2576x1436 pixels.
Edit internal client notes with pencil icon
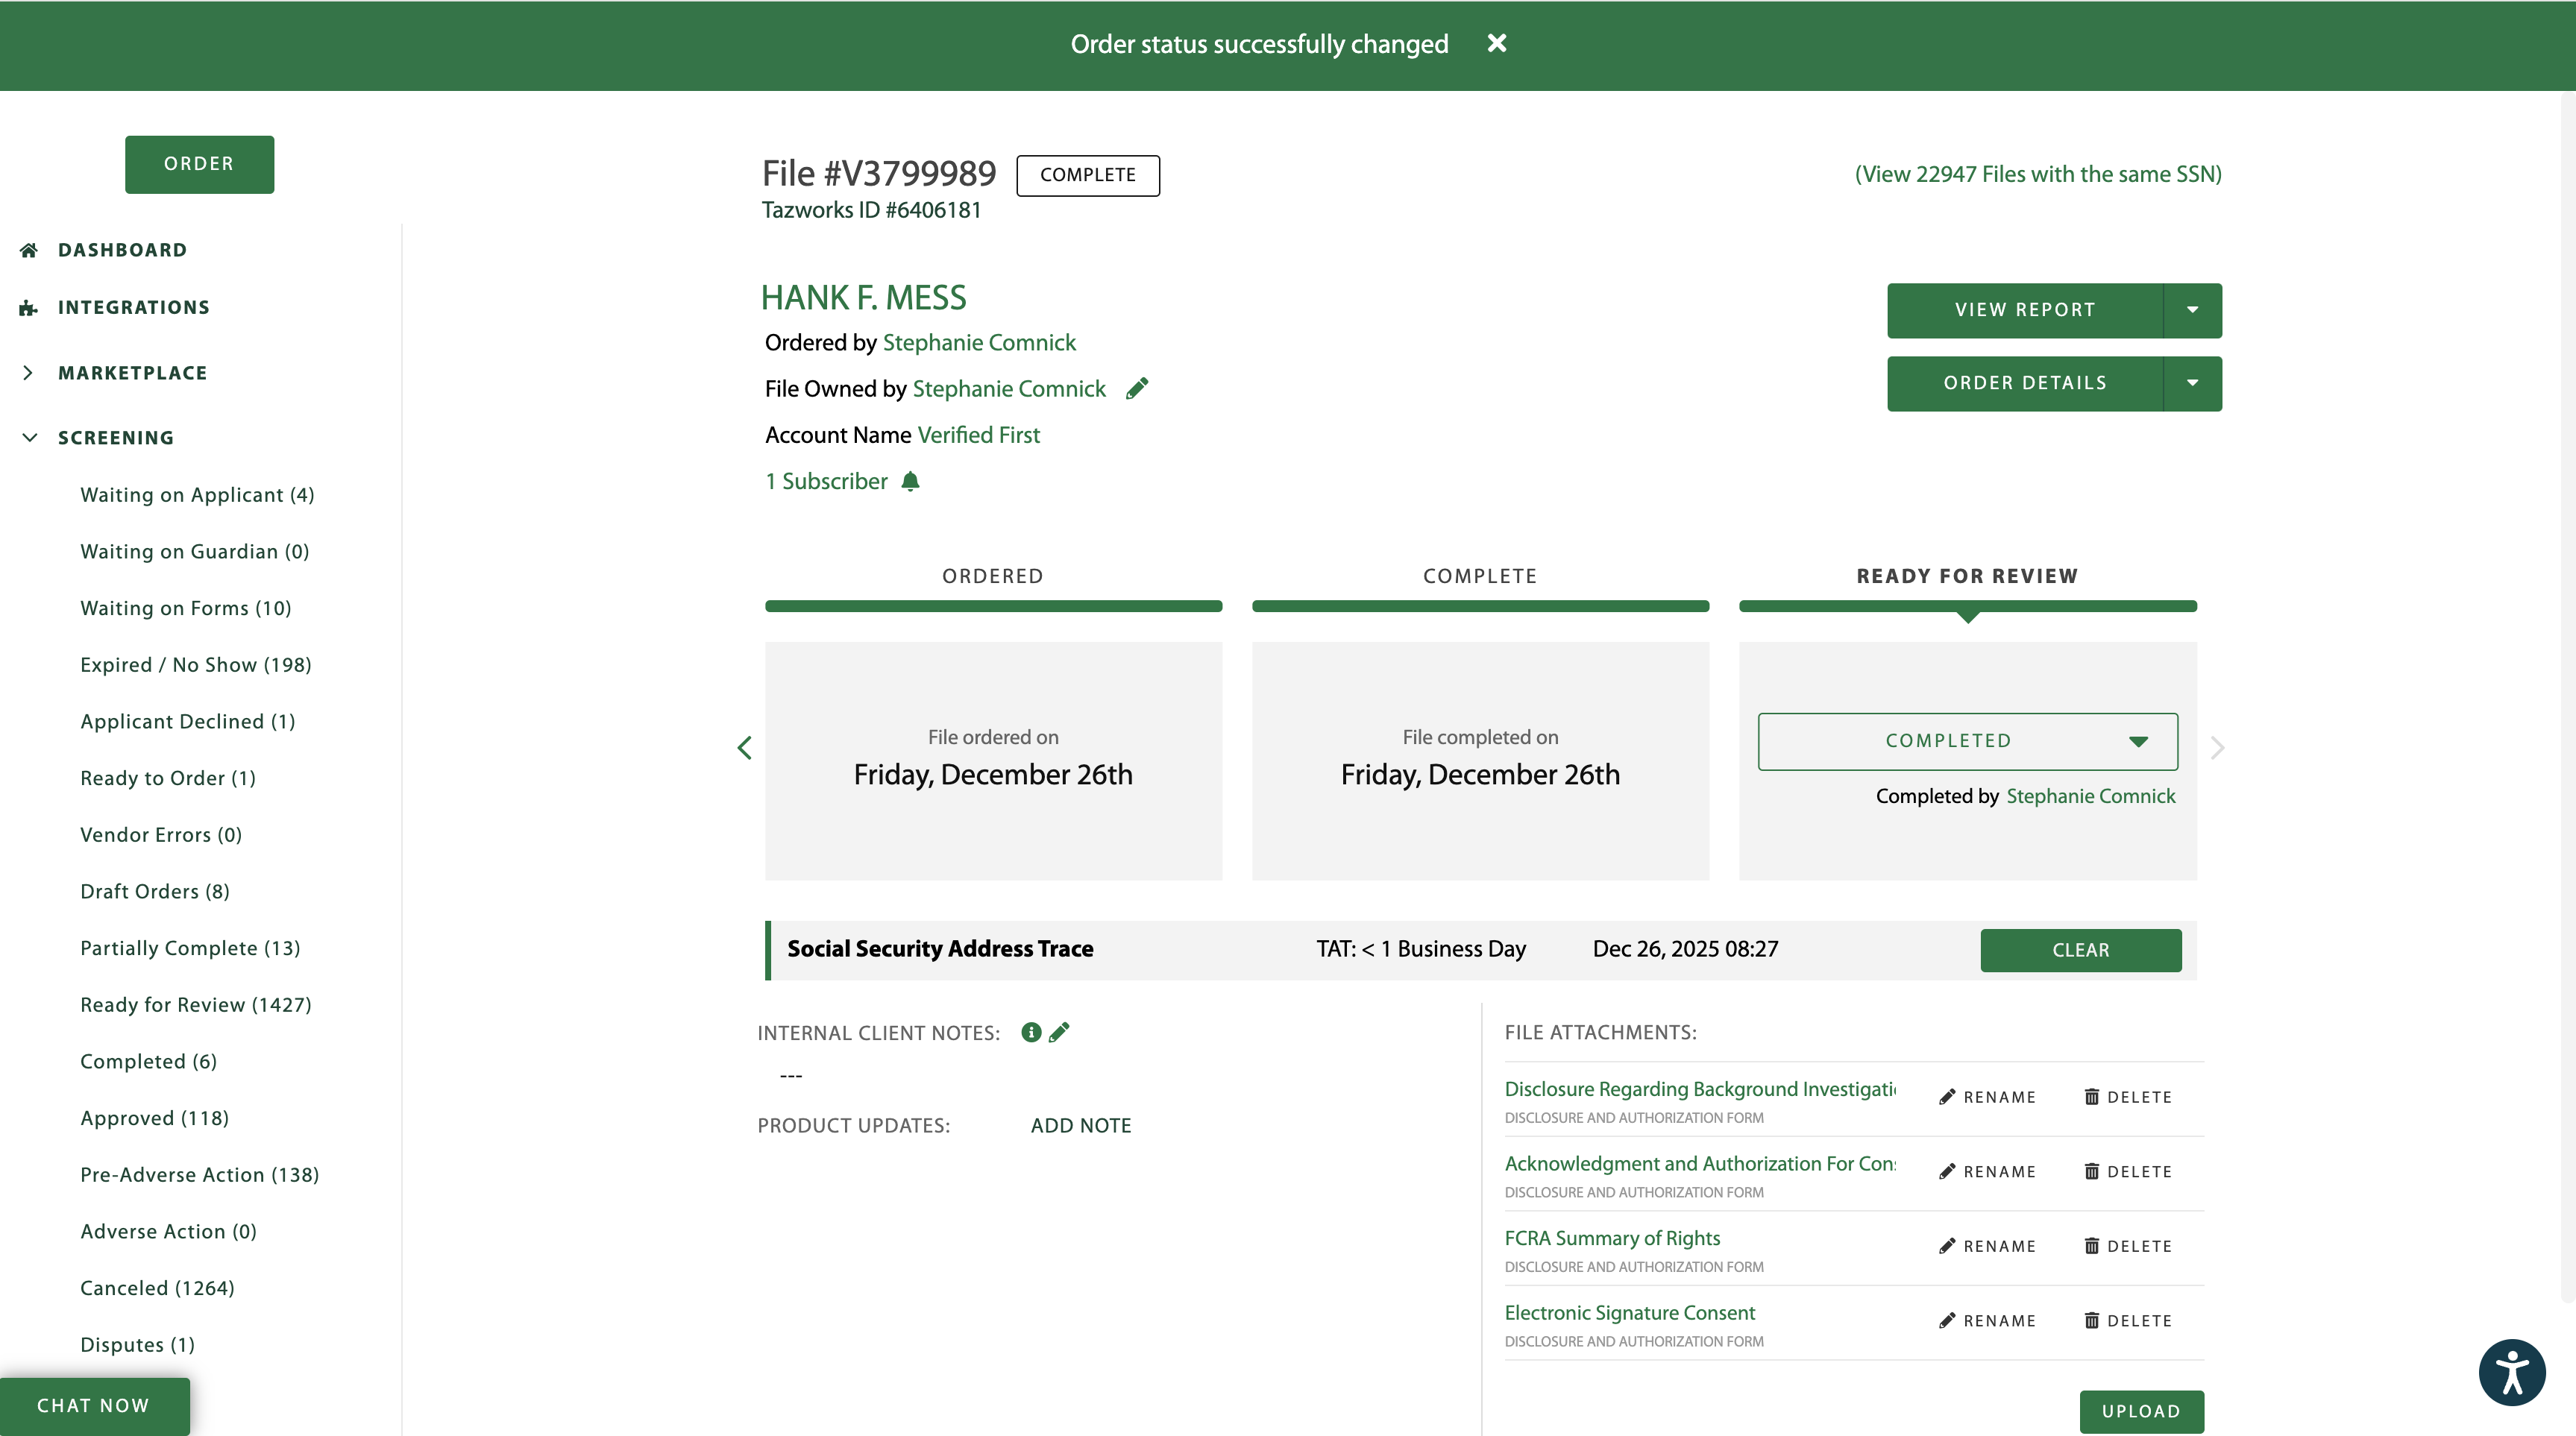coord(1060,1032)
